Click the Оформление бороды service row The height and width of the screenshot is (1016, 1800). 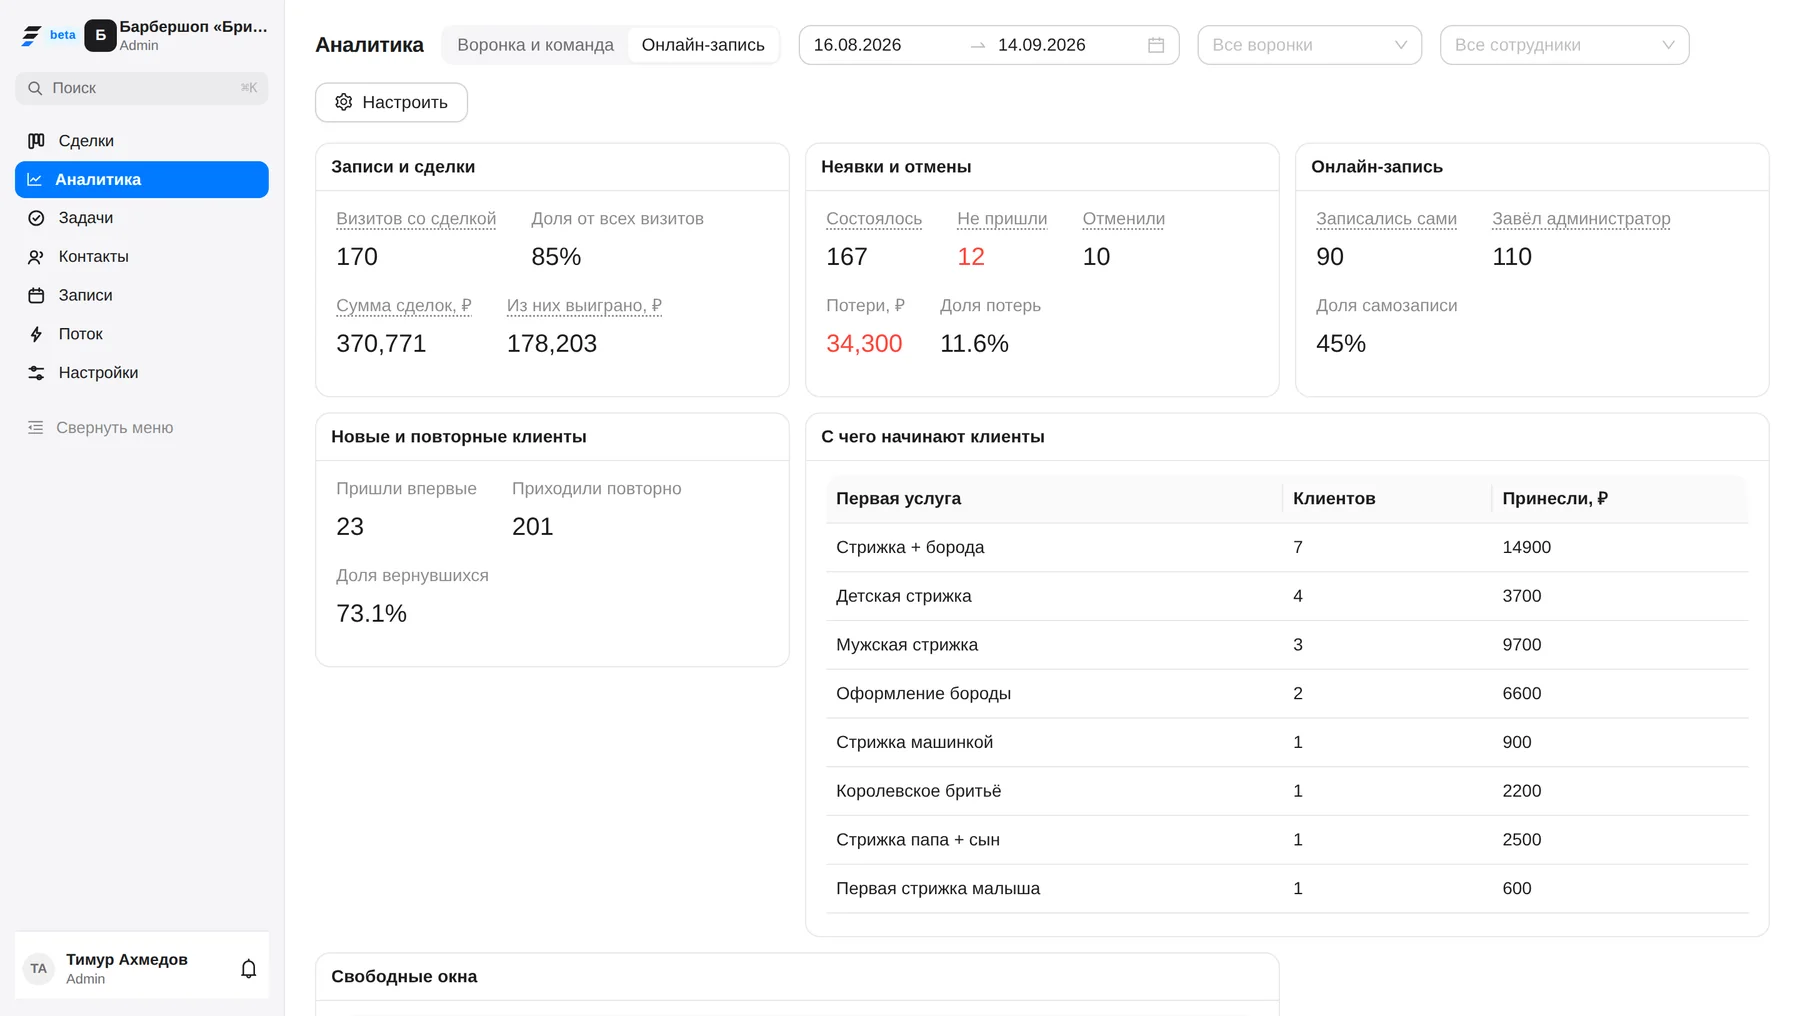[1287, 693]
